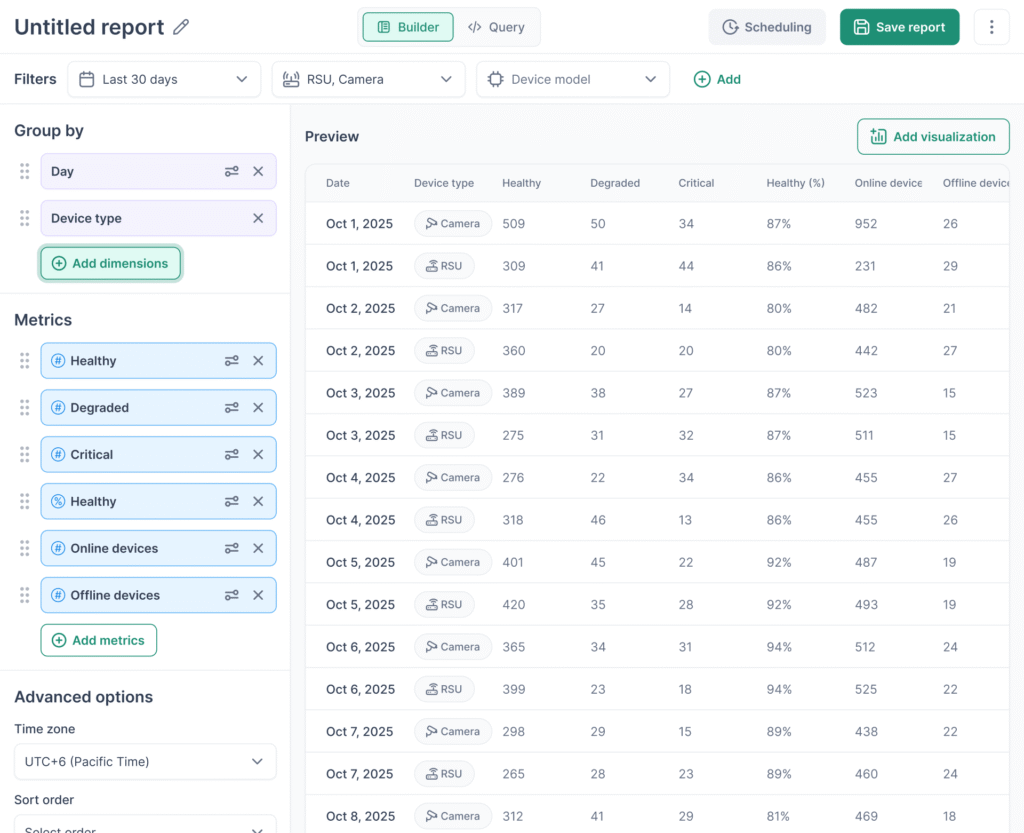Sort by the Critical column header
1024x833 pixels.
point(696,183)
